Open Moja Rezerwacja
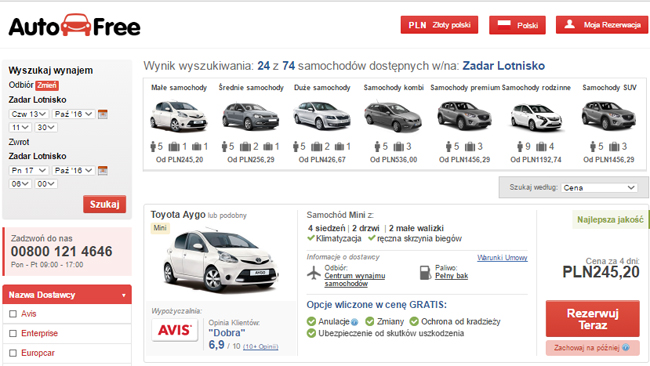This screenshot has height=366, width=650. point(602,25)
